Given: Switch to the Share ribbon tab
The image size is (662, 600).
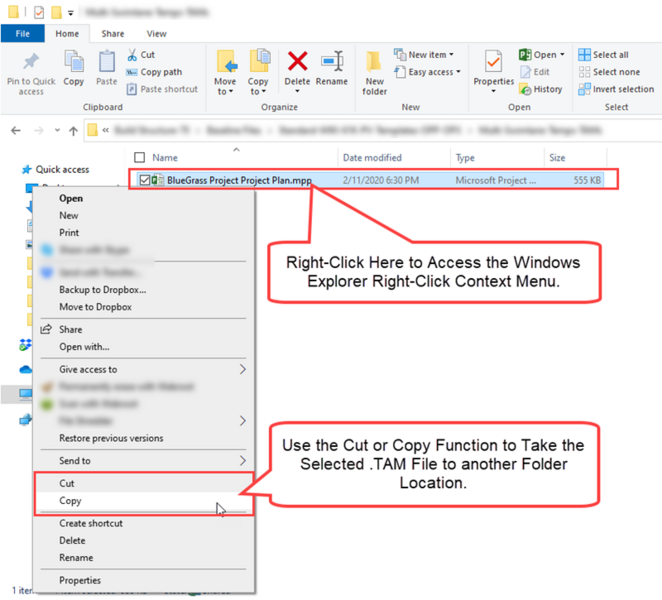Looking at the screenshot, I should 113,34.
